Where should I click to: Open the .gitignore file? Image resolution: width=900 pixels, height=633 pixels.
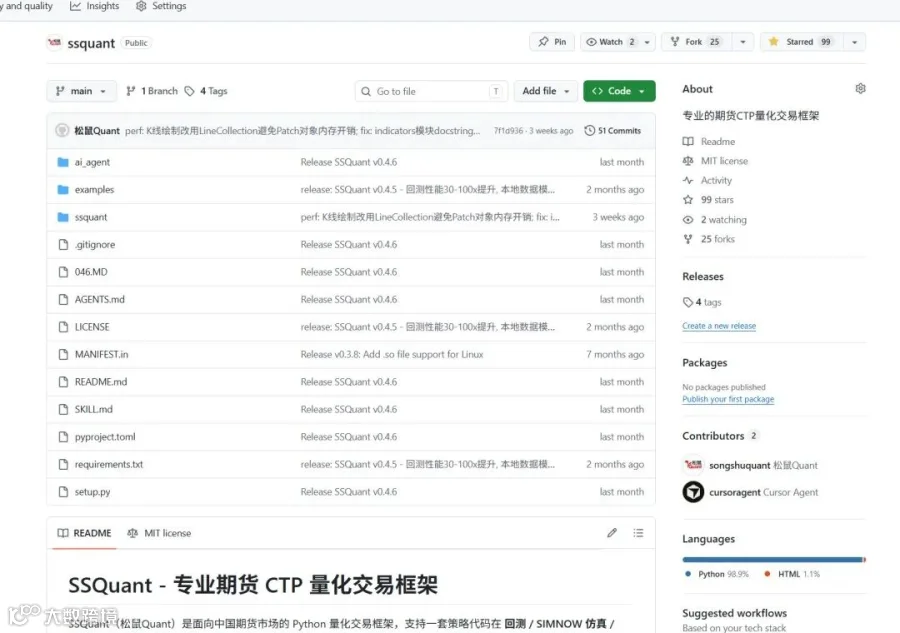[95, 245]
